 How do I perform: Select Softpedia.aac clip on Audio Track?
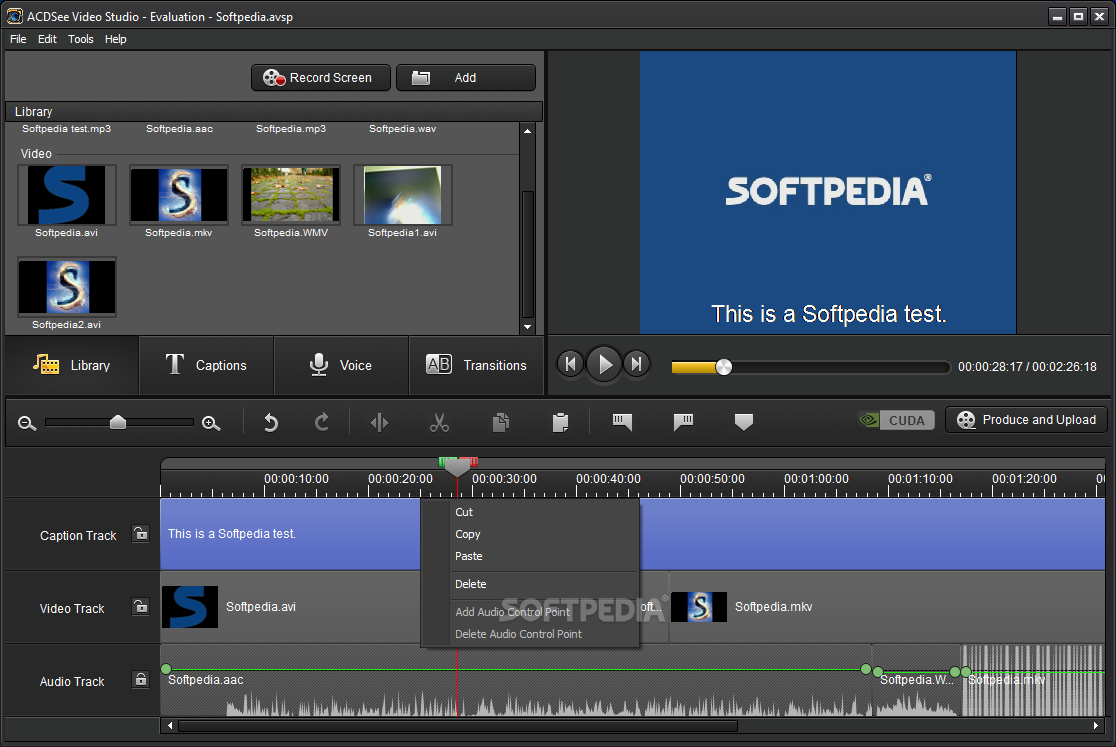515,680
